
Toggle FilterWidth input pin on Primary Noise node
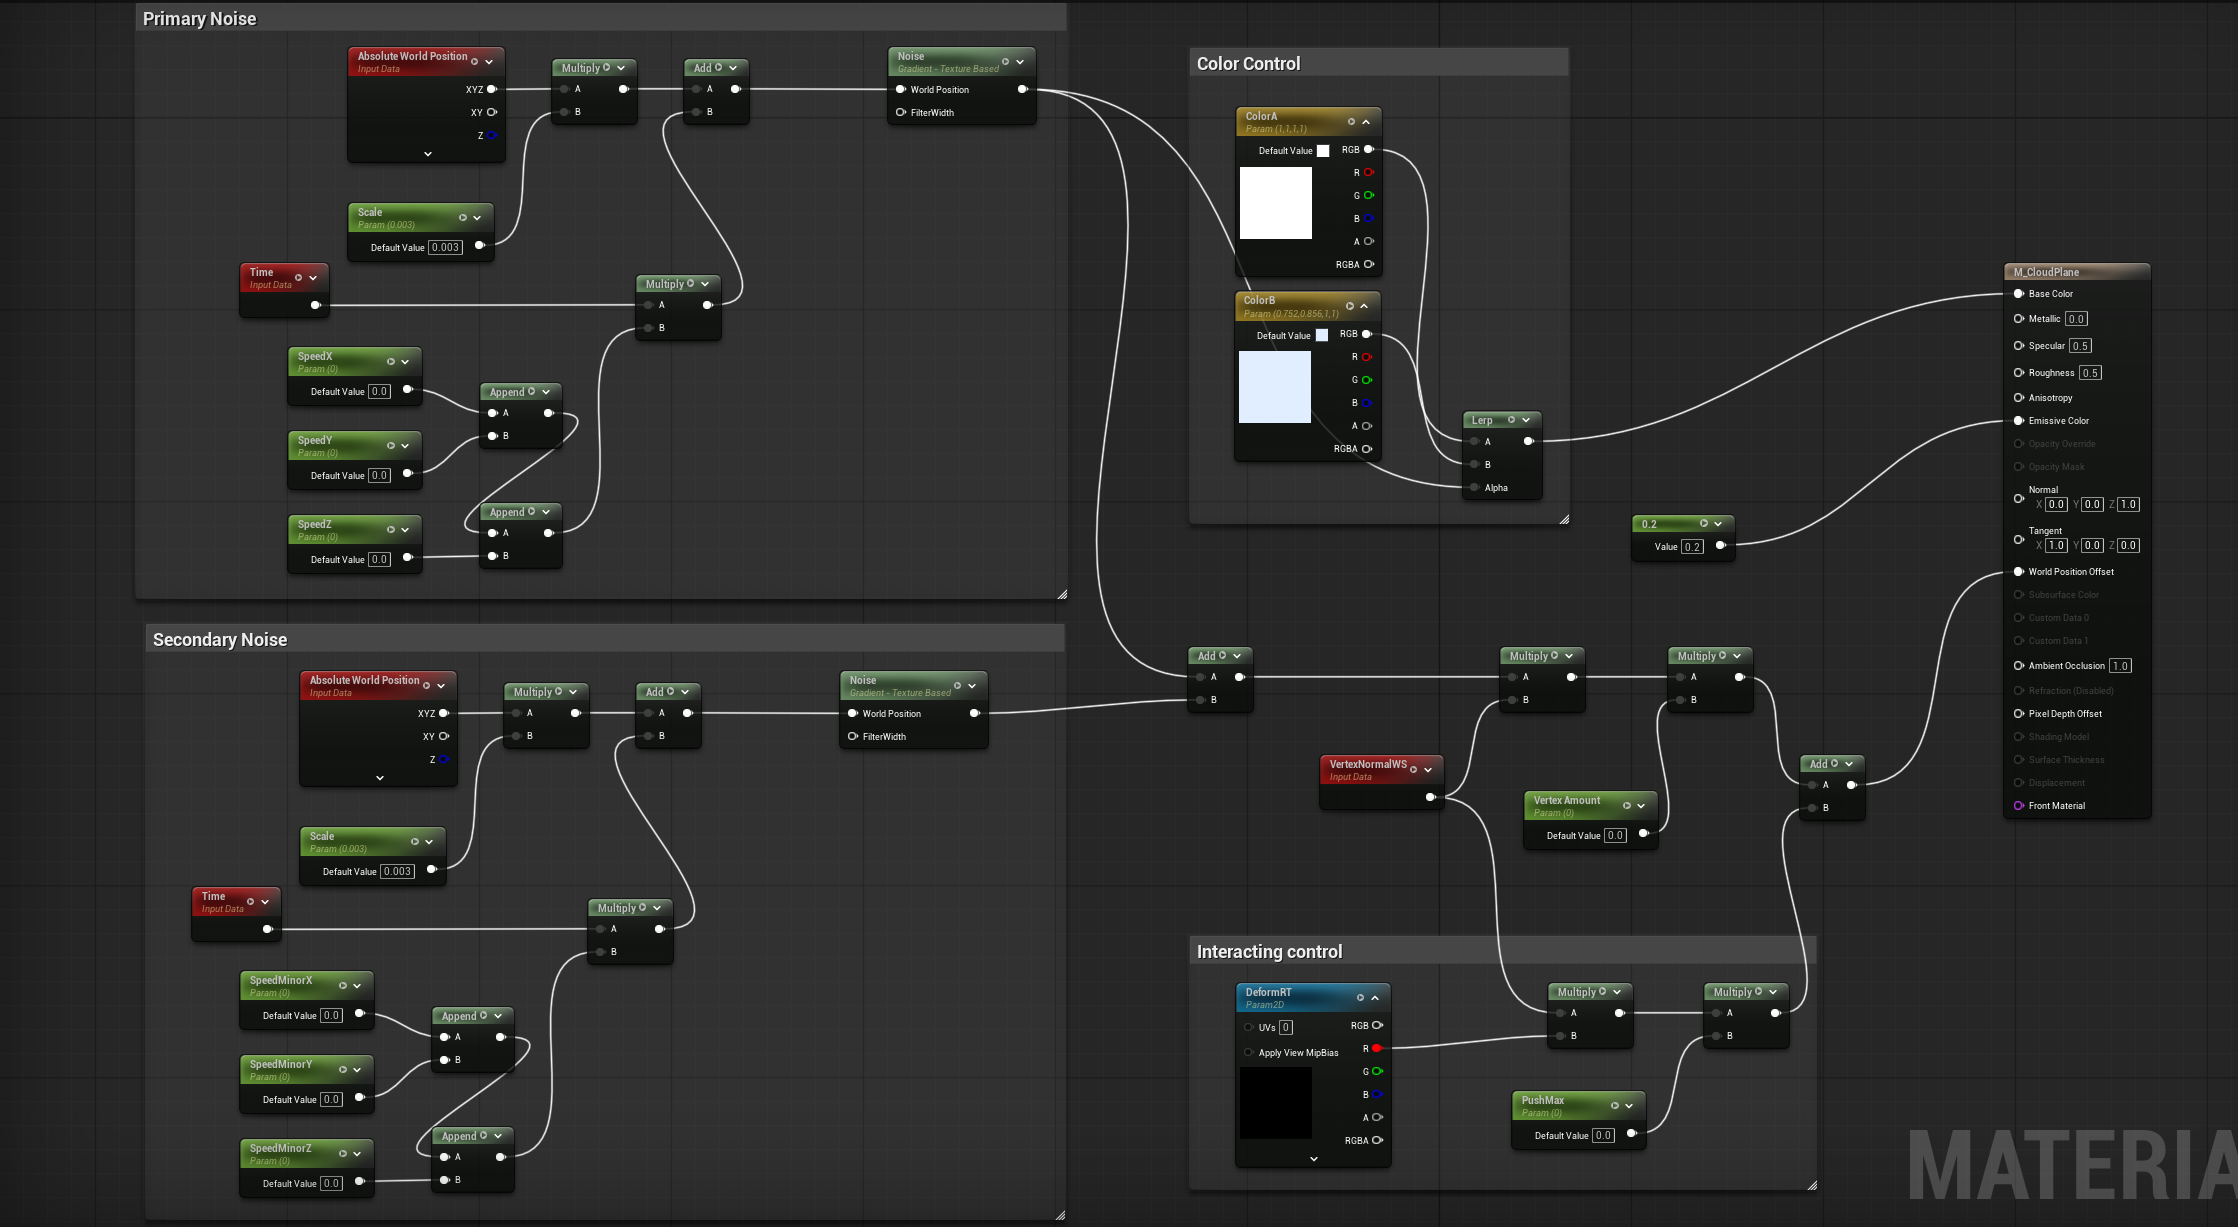[901, 112]
